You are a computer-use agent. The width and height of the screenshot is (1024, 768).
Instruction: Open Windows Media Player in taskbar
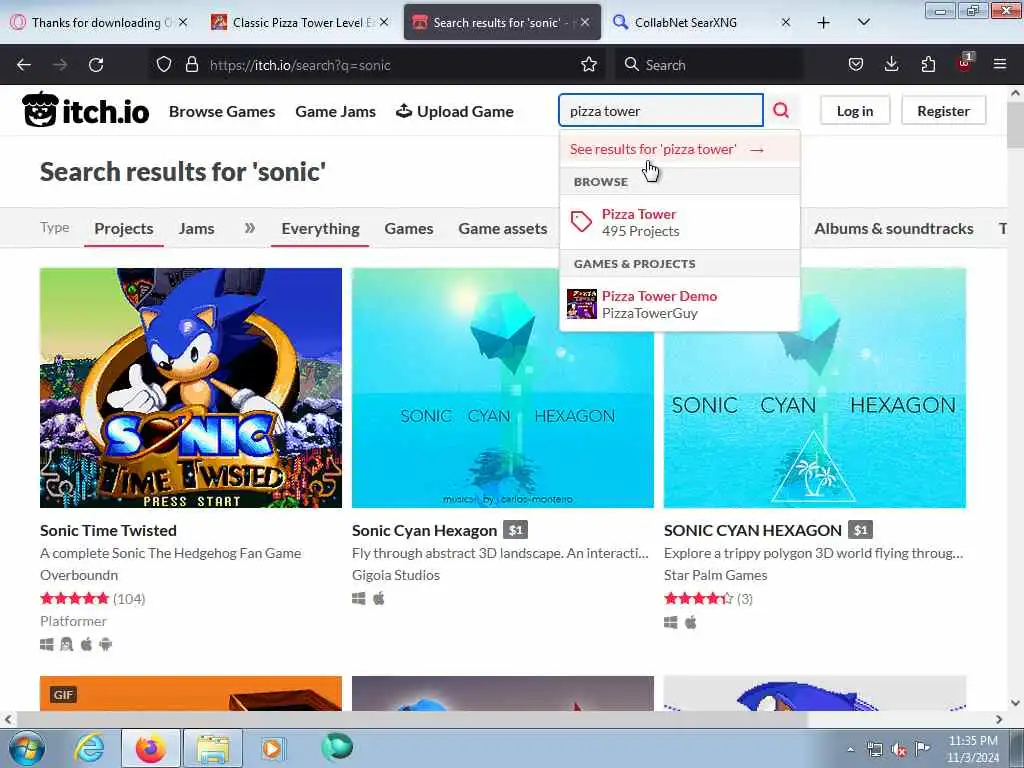(272, 748)
